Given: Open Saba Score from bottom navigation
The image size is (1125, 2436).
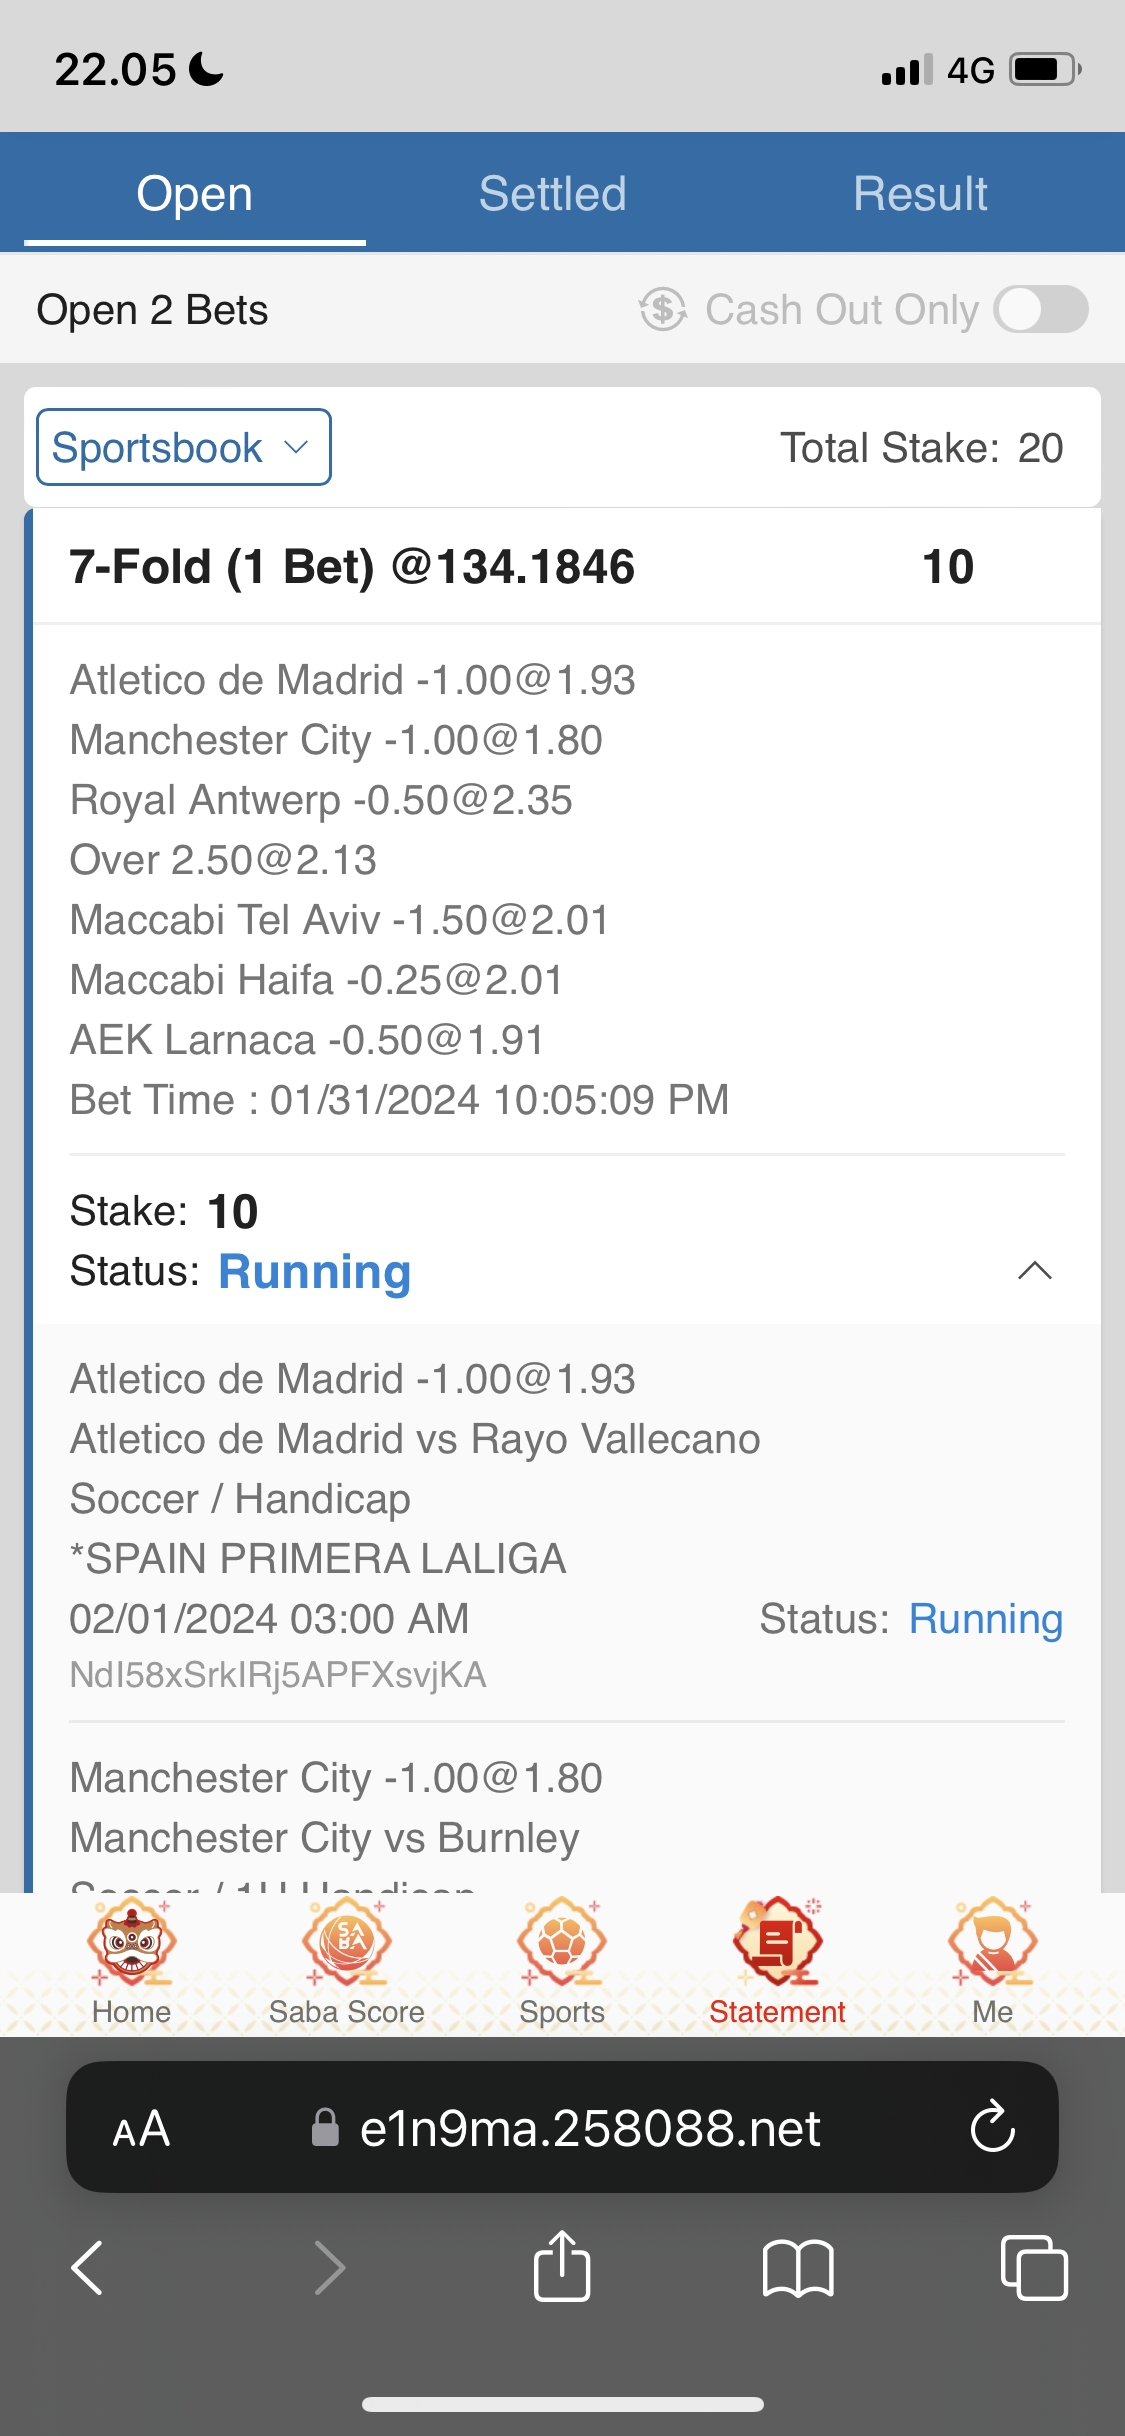Looking at the screenshot, I should click(x=346, y=1943).
